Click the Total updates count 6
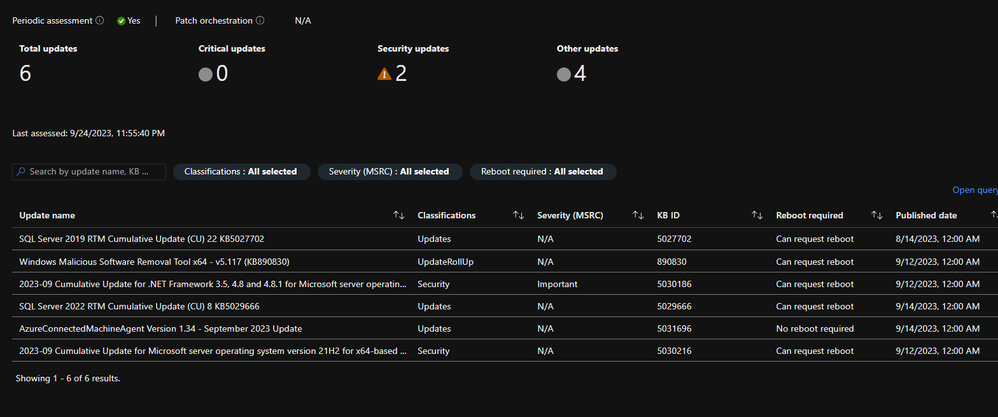The image size is (998, 417). pos(25,74)
